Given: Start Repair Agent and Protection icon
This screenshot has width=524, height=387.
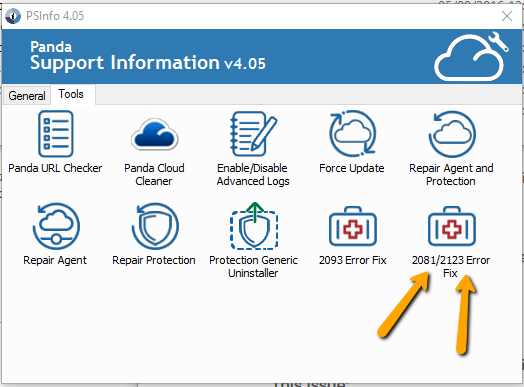Looking at the screenshot, I should click(452, 134).
